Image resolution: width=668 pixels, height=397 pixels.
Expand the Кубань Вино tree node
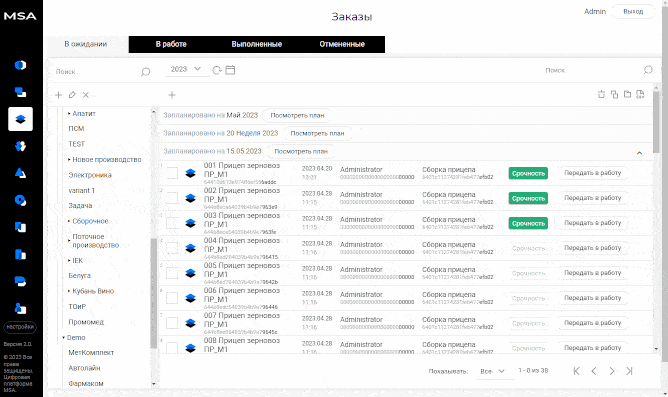(x=69, y=291)
